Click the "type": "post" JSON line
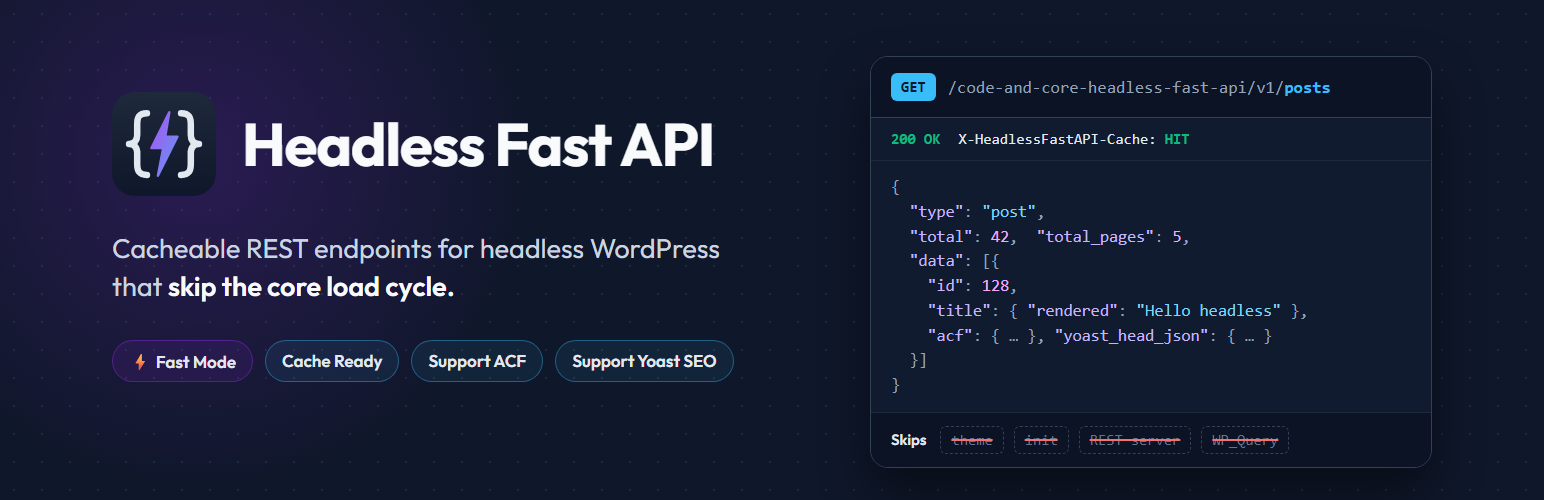Screen dimensions: 1544x500 point(977,212)
